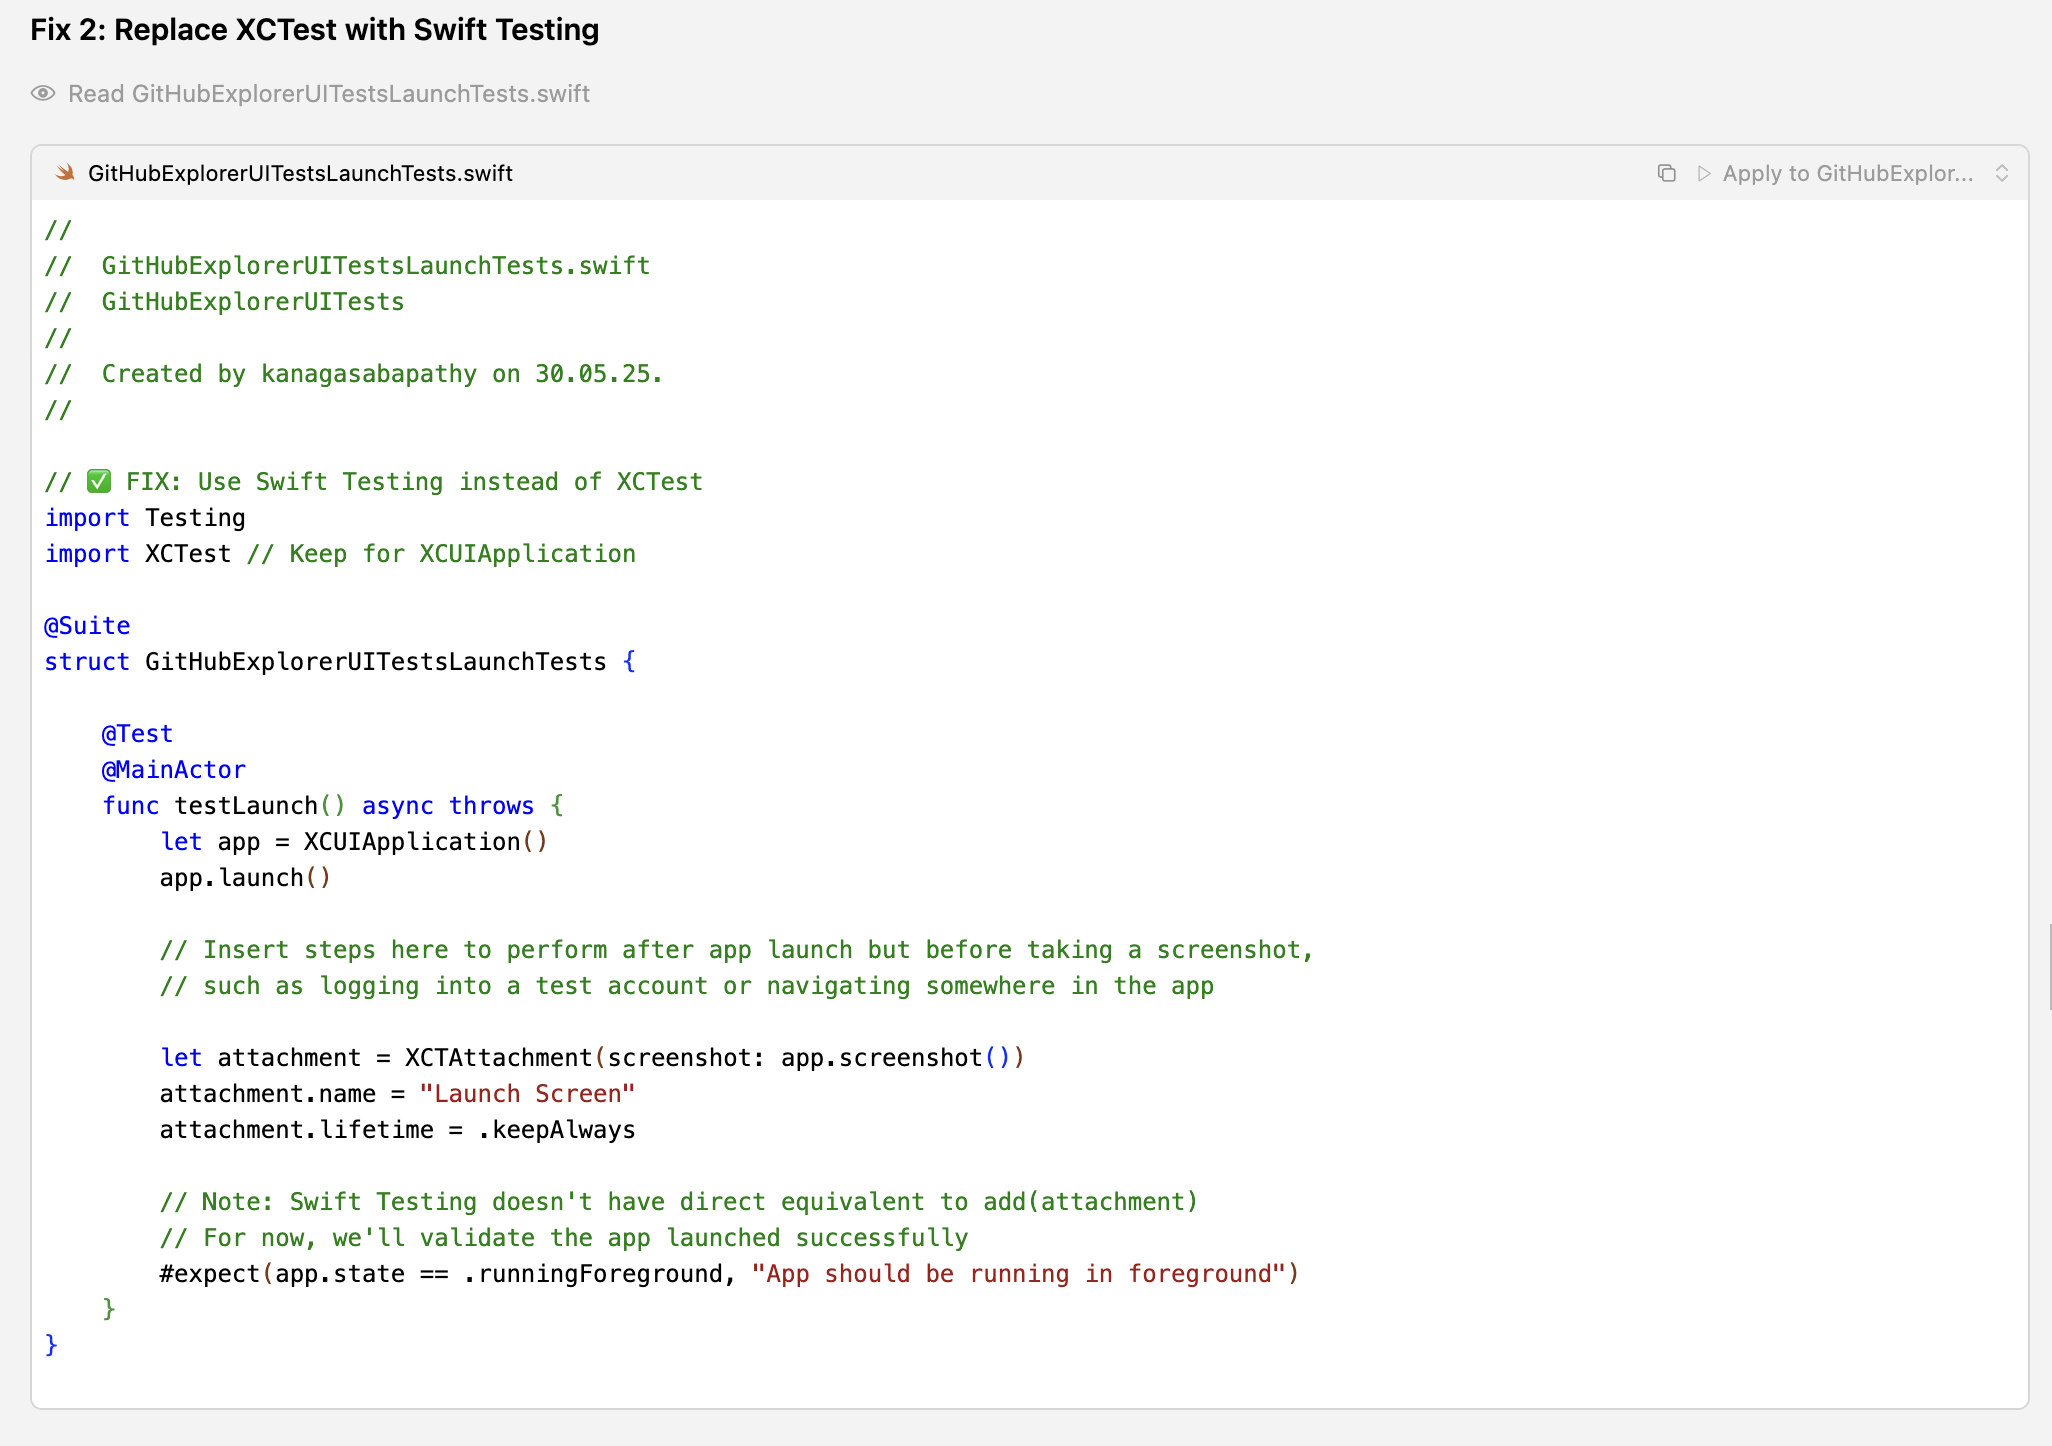The image size is (2052, 1446).
Task: Click the string "Launch Screen"
Action: tap(527, 1094)
